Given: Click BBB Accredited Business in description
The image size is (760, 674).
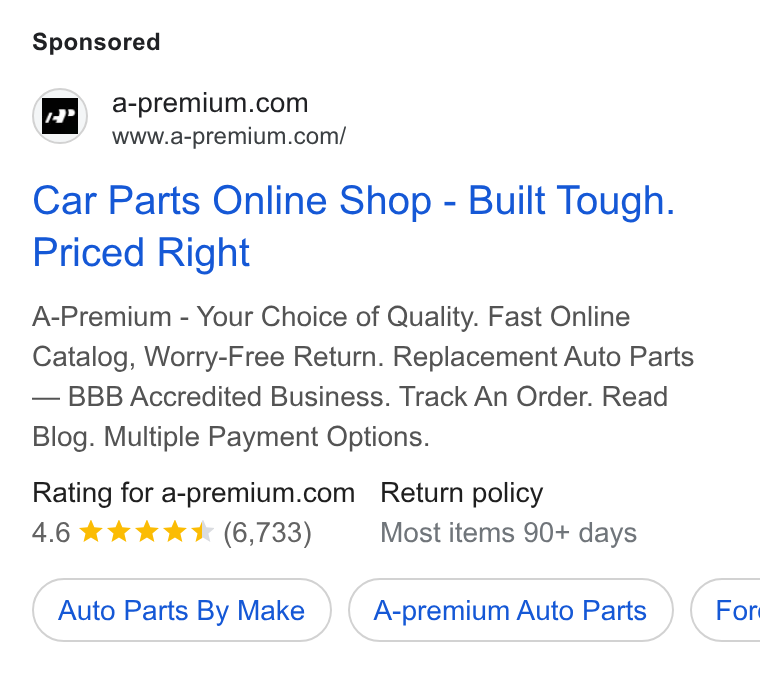Looking at the screenshot, I should tap(228, 397).
